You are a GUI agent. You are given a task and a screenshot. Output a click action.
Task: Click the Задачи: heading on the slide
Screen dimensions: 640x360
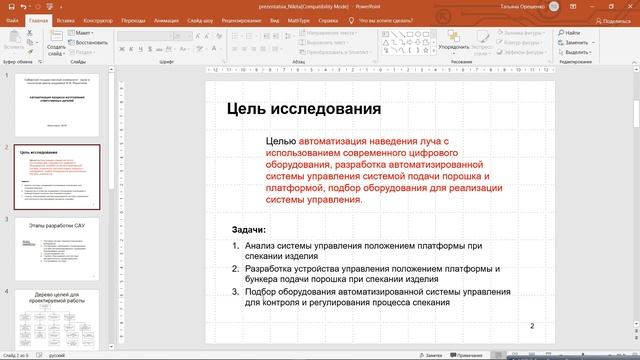[x=249, y=230]
